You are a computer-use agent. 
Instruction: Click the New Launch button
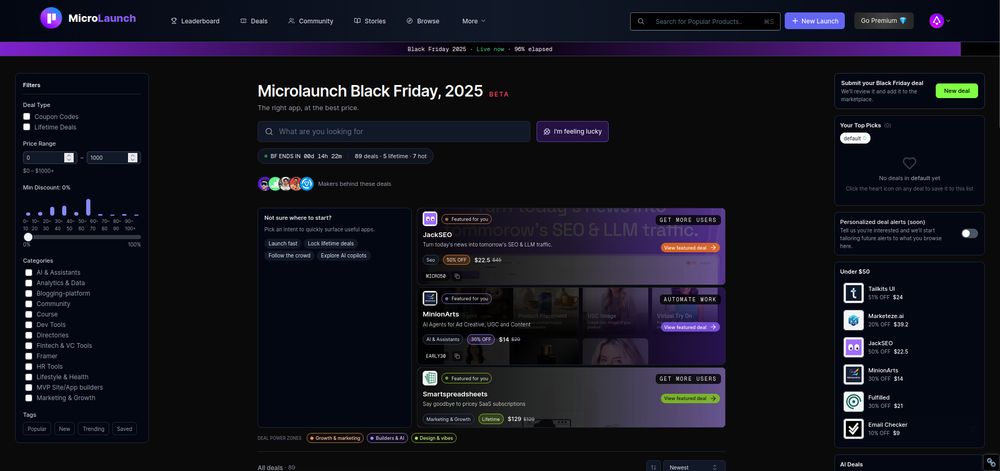click(814, 21)
